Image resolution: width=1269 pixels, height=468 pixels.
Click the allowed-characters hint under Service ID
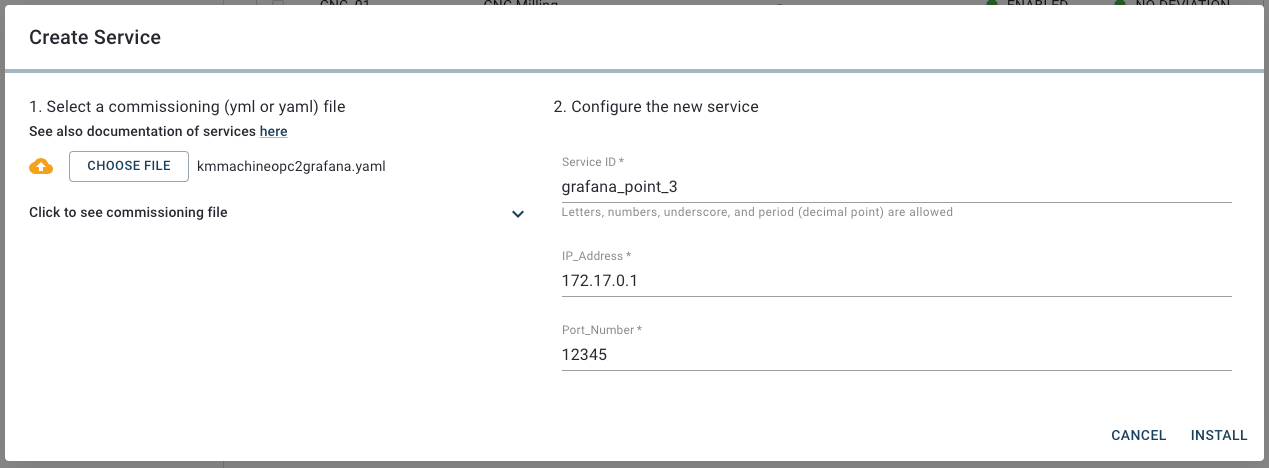coord(757,212)
